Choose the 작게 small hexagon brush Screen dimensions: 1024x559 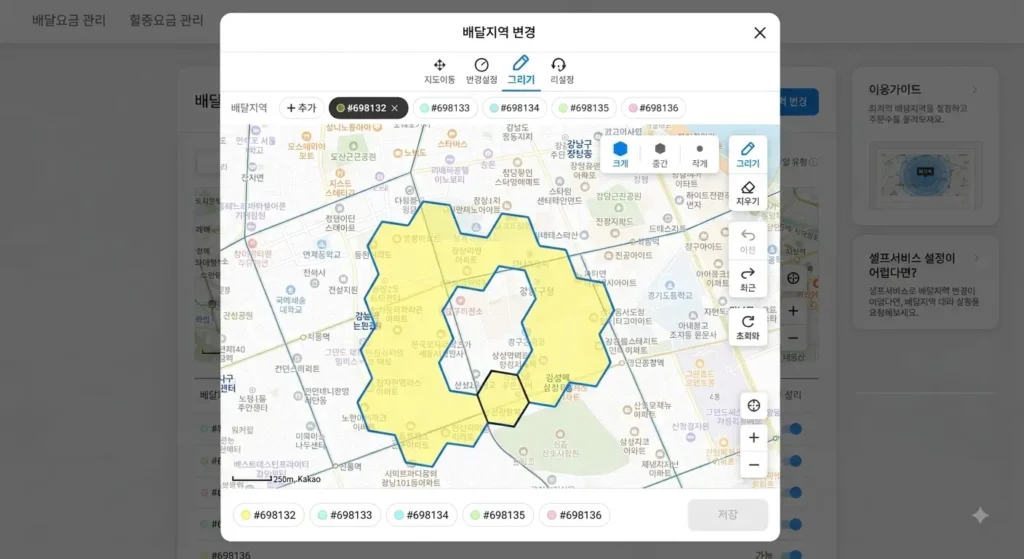(x=699, y=155)
